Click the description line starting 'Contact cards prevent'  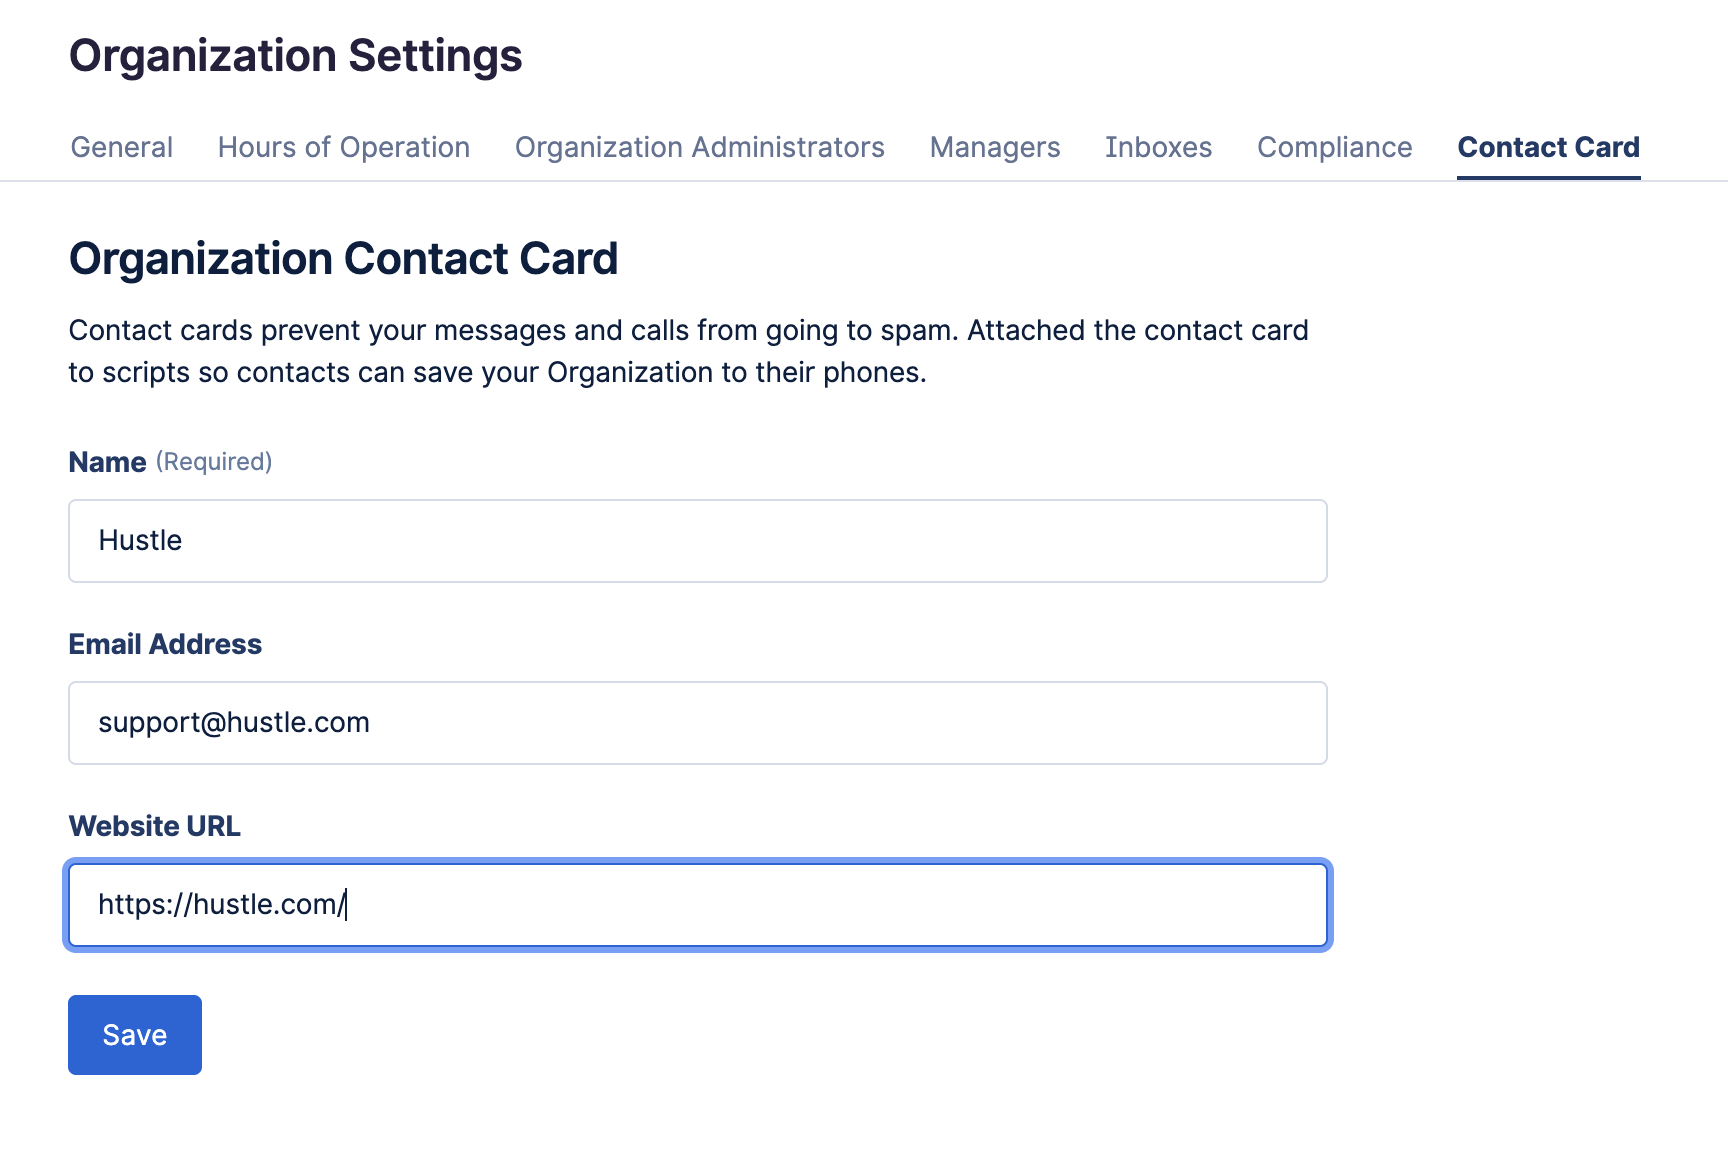coord(688,330)
